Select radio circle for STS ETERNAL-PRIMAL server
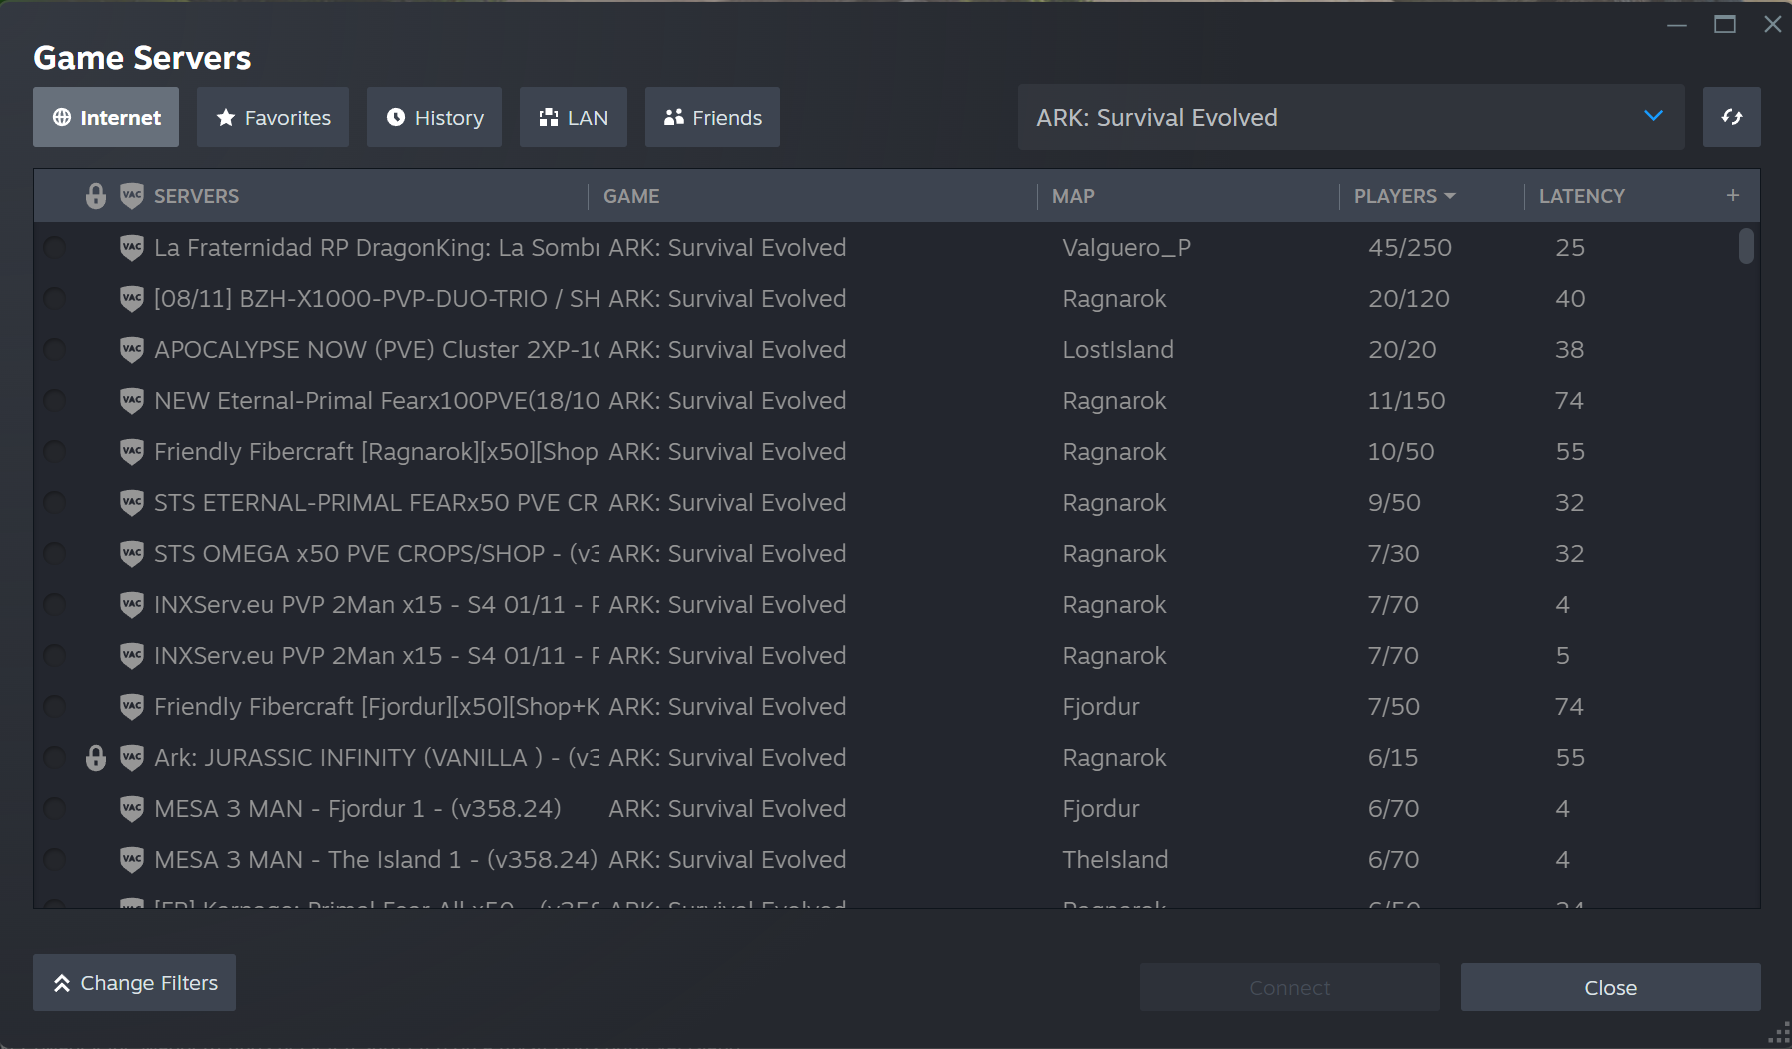 coord(55,502)
